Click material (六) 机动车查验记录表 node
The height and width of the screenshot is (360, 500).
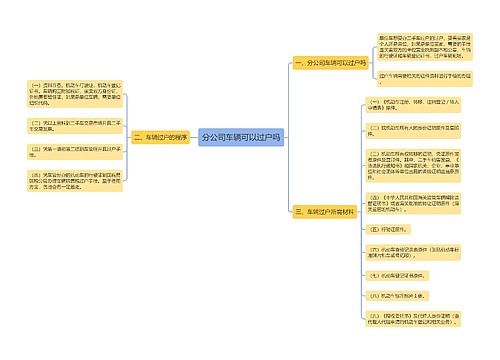pos(413,253)
